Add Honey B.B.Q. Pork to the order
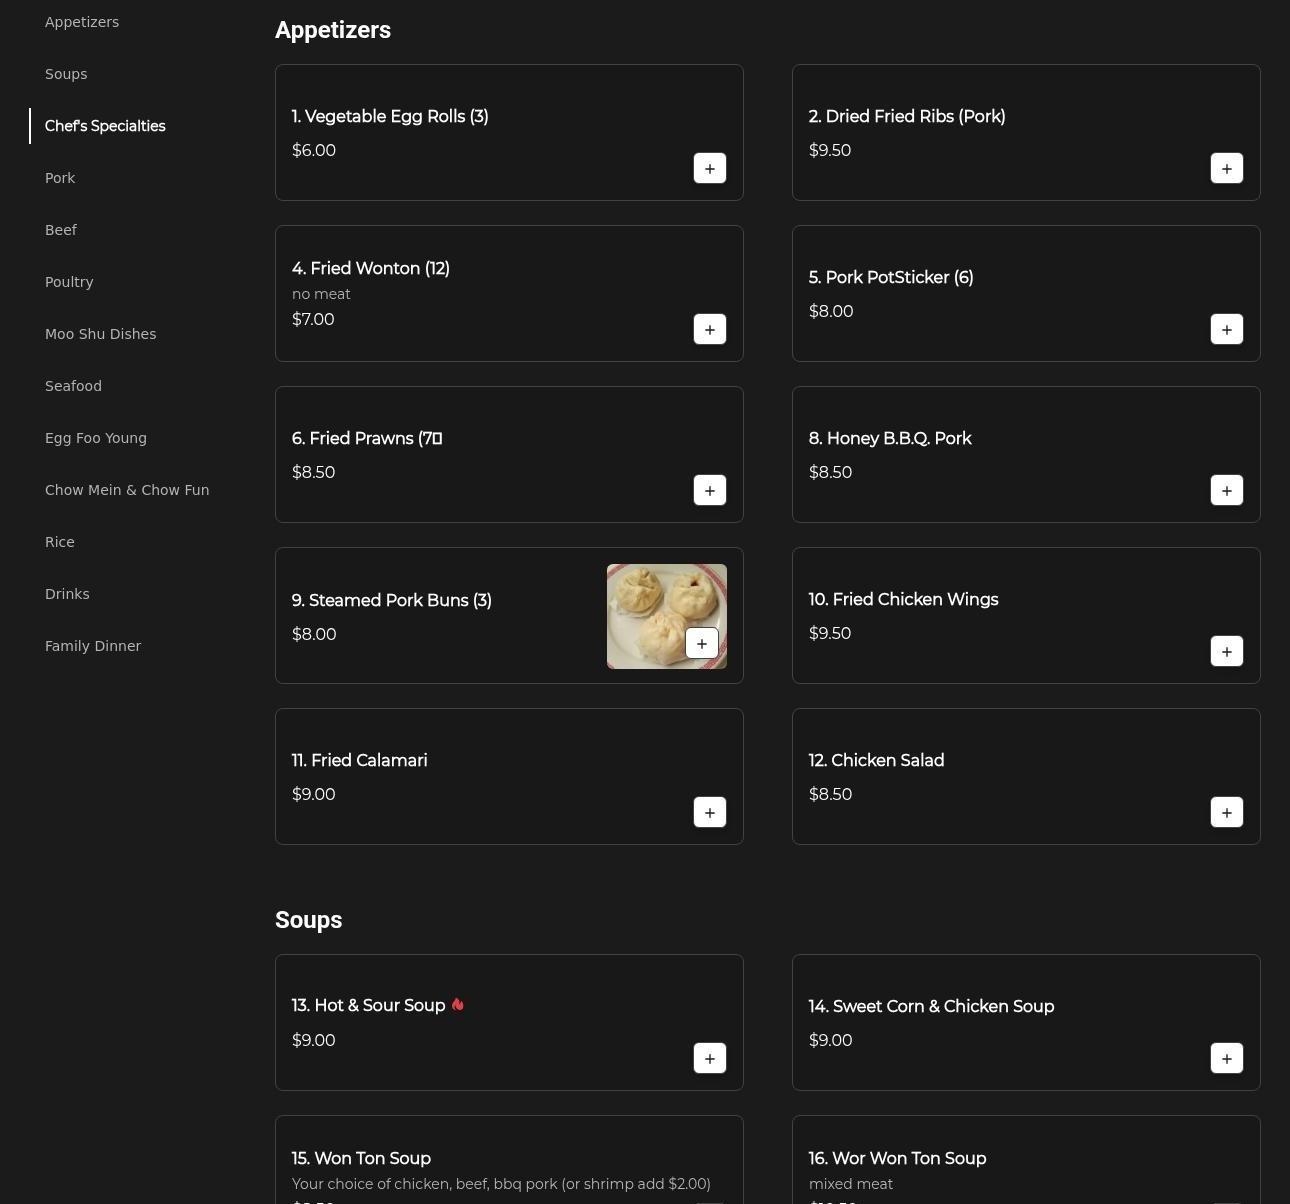Viewport: 1290px width, 1204px height. [x=1227, y=490]
